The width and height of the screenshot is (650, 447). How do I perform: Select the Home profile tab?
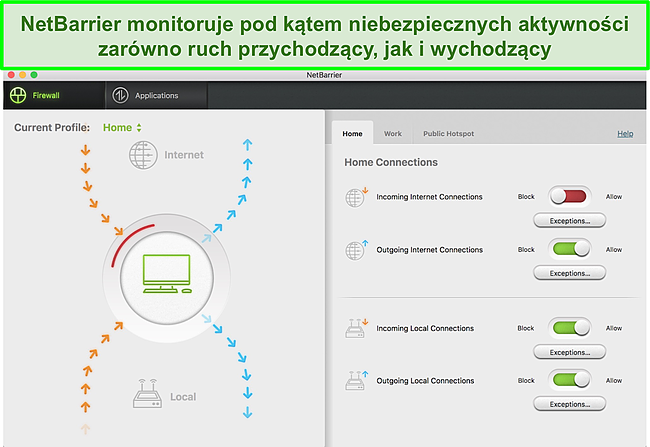click(352, 134)
